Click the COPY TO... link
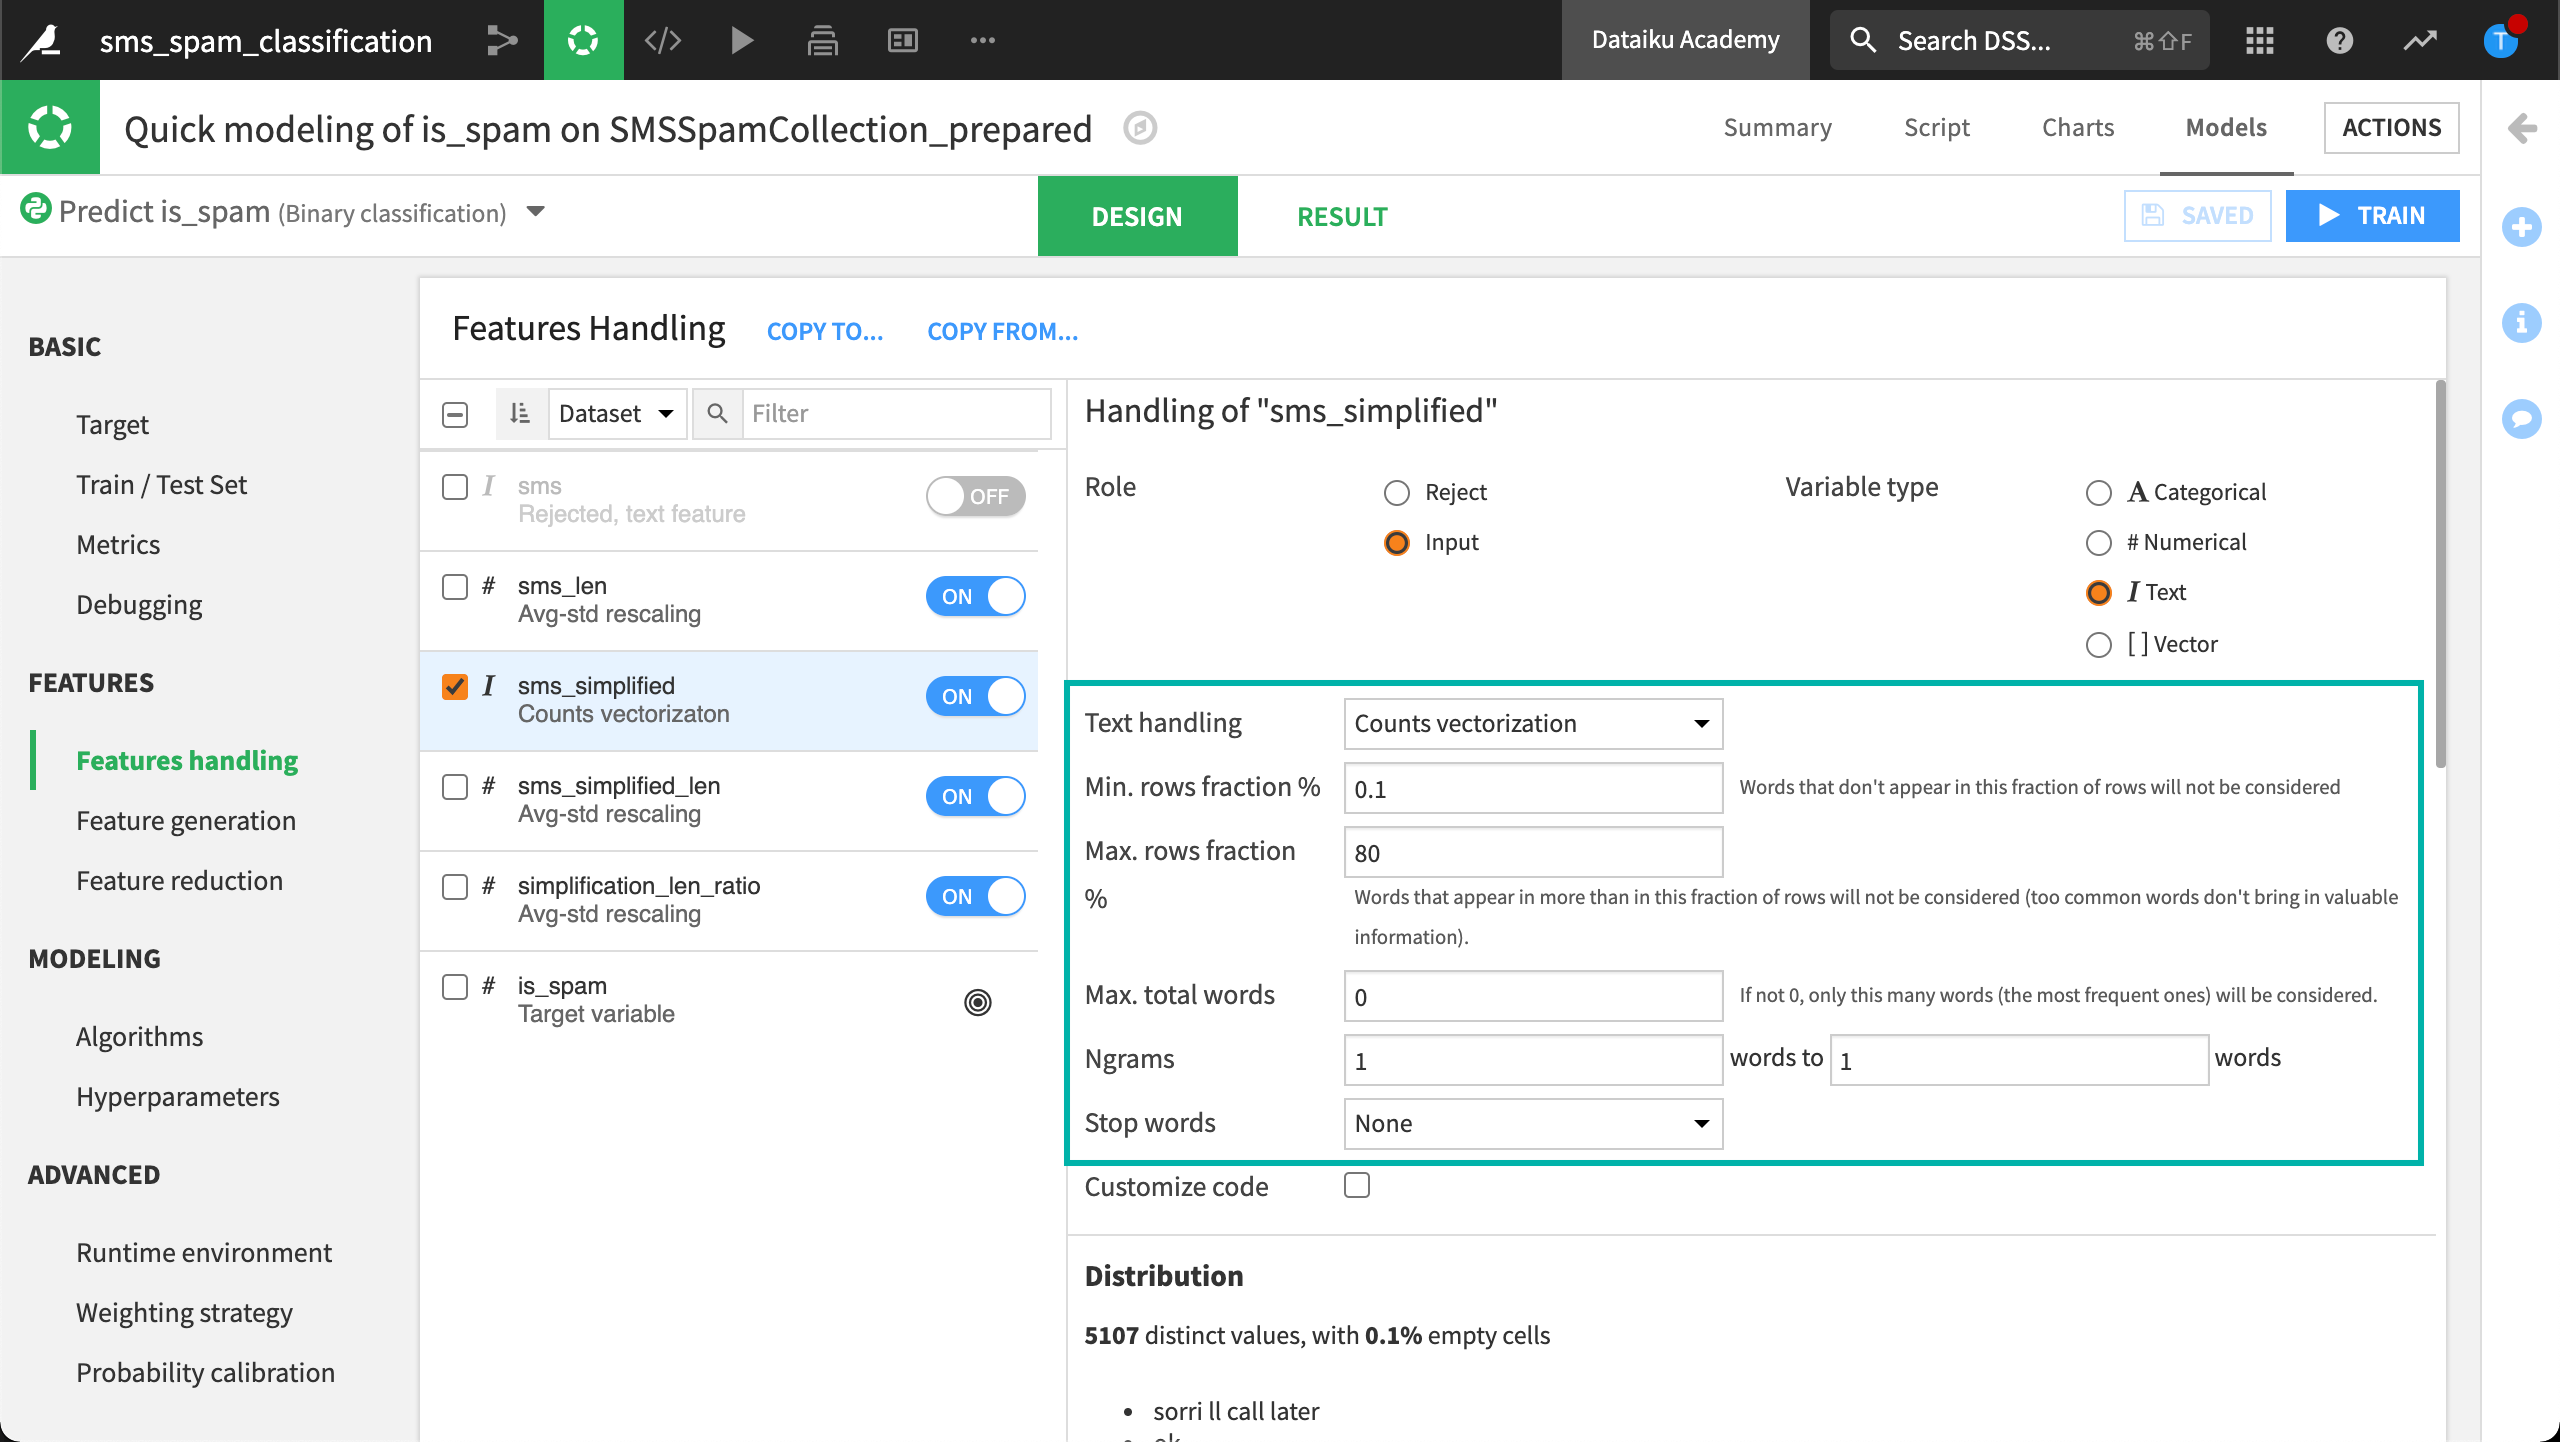The image size is (2560, 1442). point(825,331)
